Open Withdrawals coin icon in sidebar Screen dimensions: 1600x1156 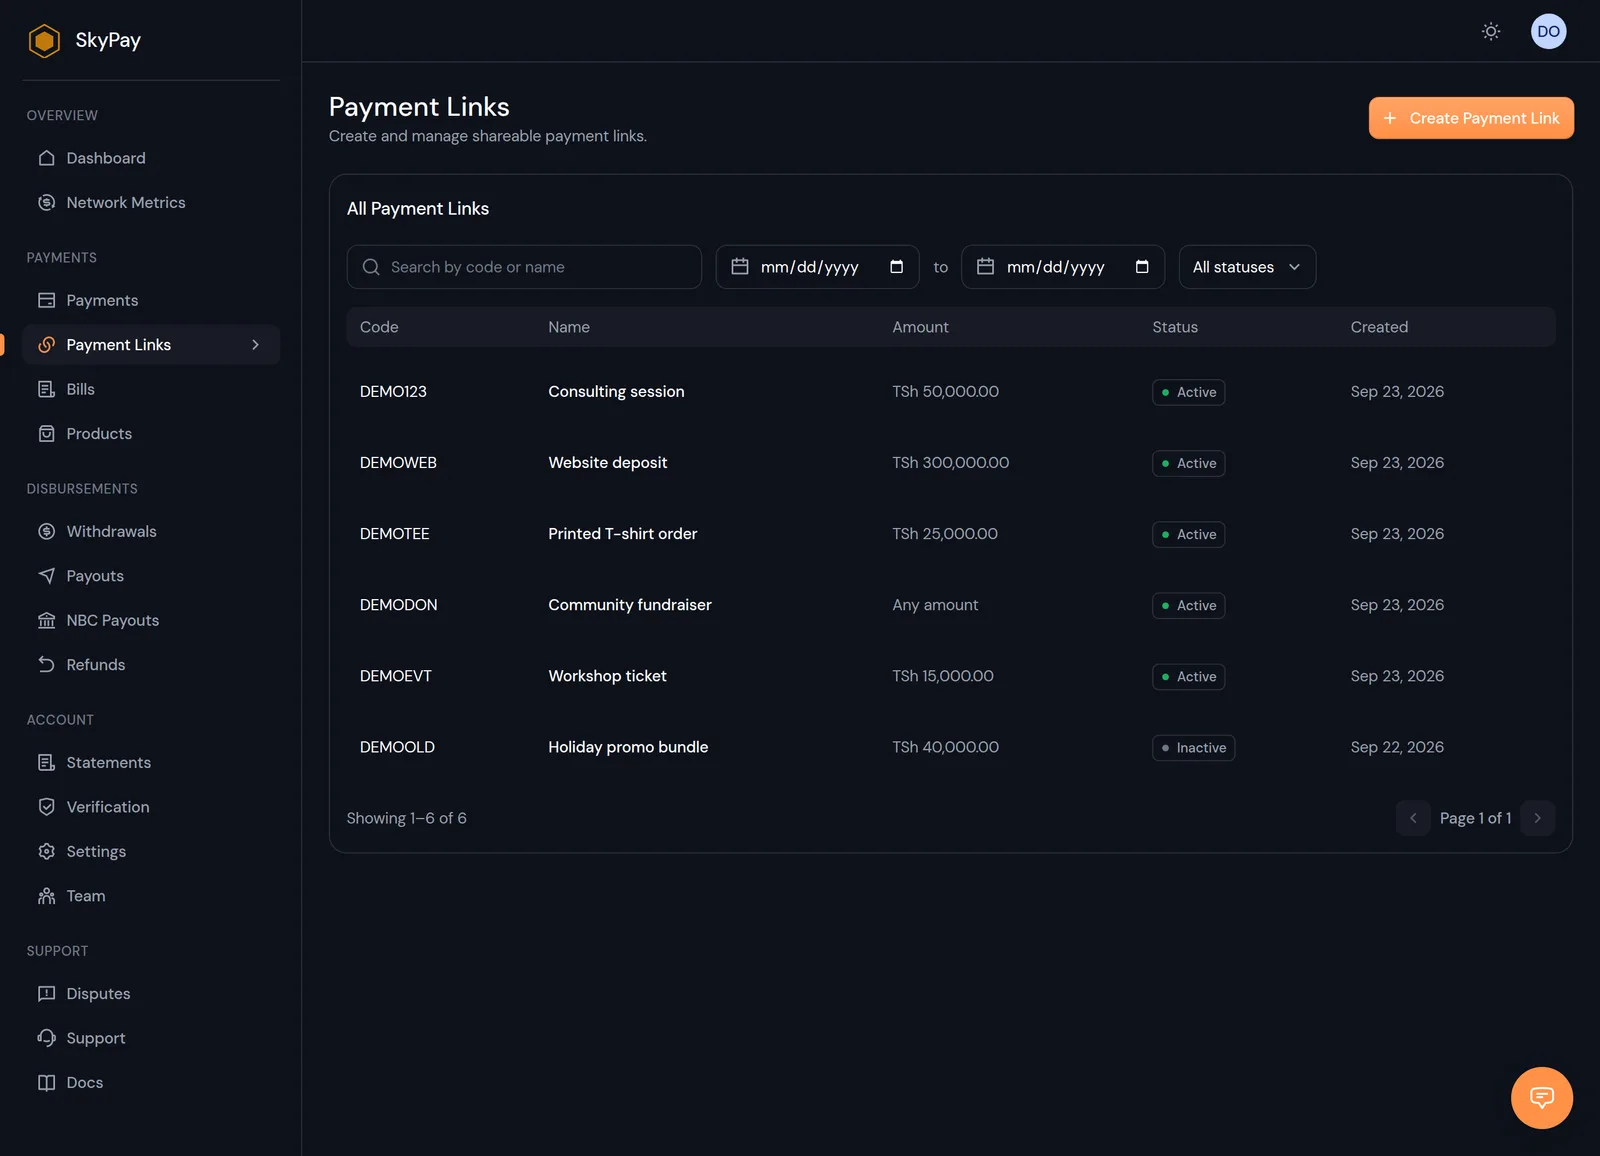point(46,531)
